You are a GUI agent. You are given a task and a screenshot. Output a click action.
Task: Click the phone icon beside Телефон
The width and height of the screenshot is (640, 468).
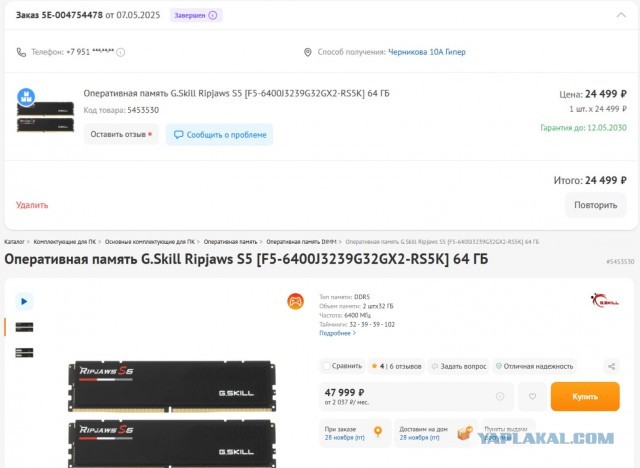tap(21, 52)
